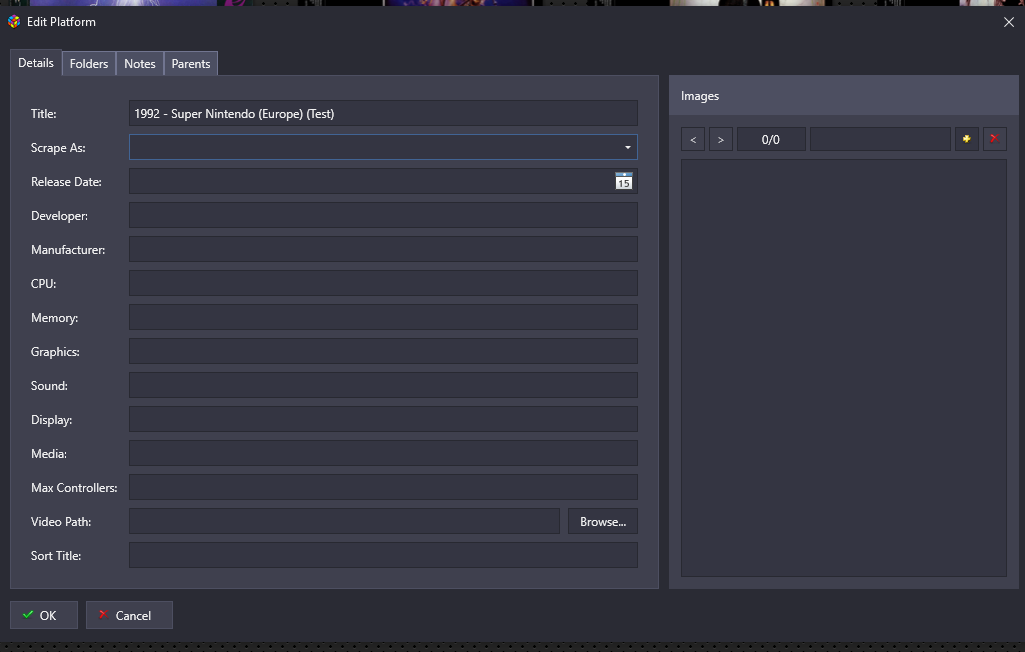Browse for a video path file
The image size is (1025, 652).
[x=603, y=521]
